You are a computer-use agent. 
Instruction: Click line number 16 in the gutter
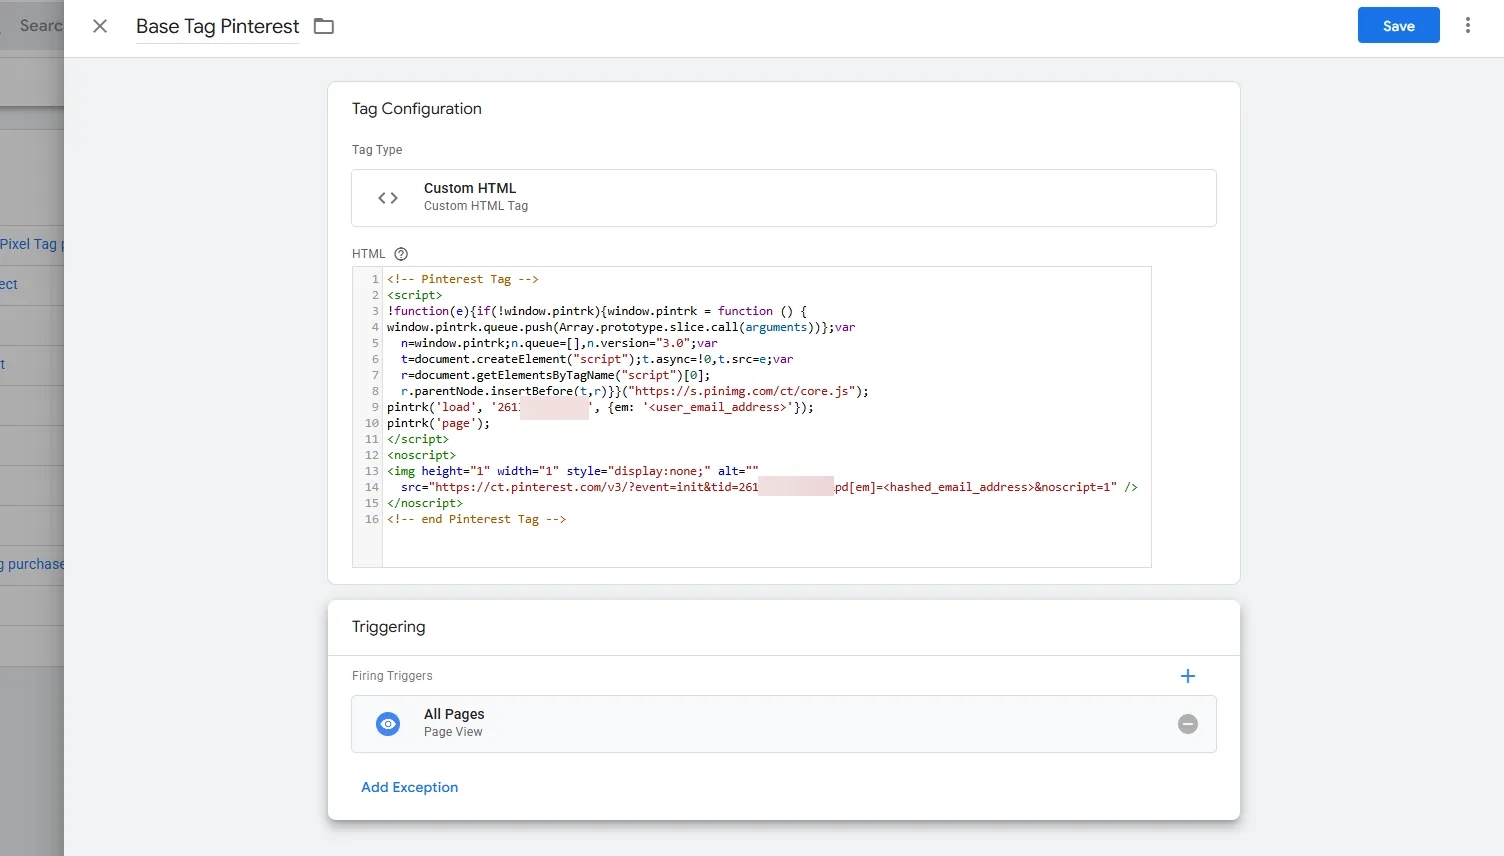[x=372, y=519]
